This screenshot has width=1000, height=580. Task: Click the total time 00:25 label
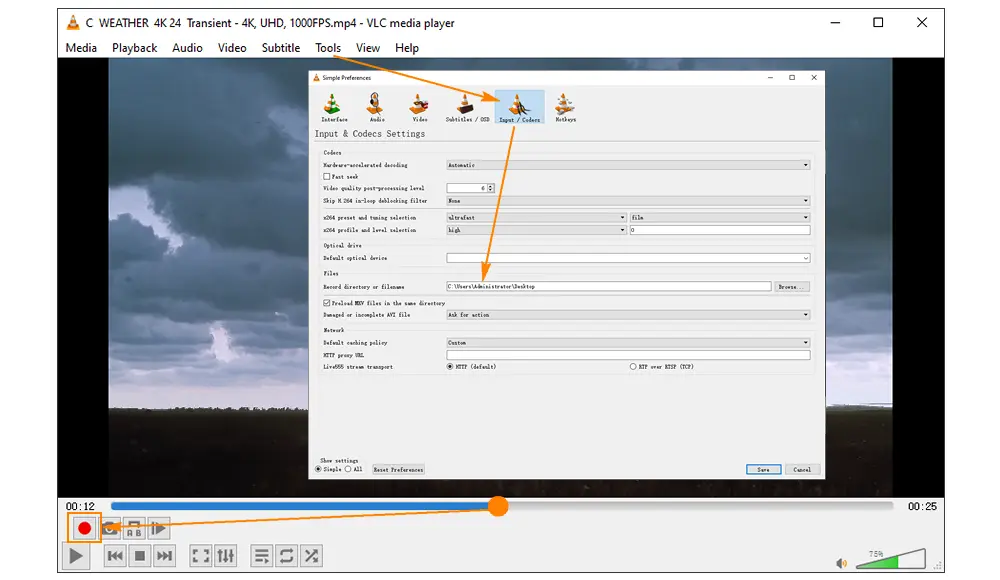pos(922,507)
